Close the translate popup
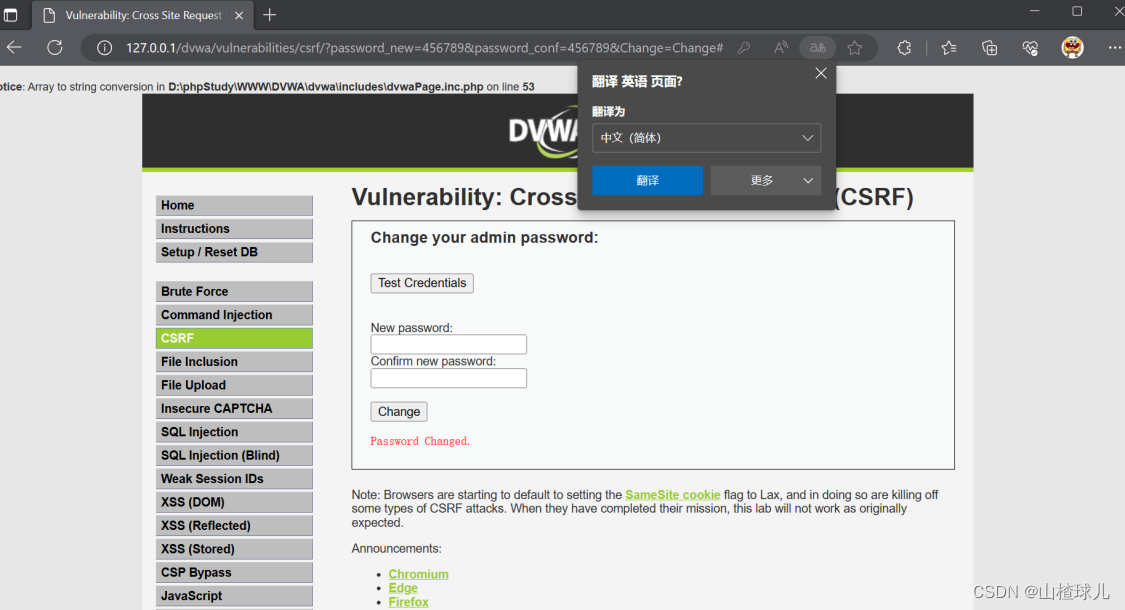Screen dimensions: 1125x610 tap(821, 73)
